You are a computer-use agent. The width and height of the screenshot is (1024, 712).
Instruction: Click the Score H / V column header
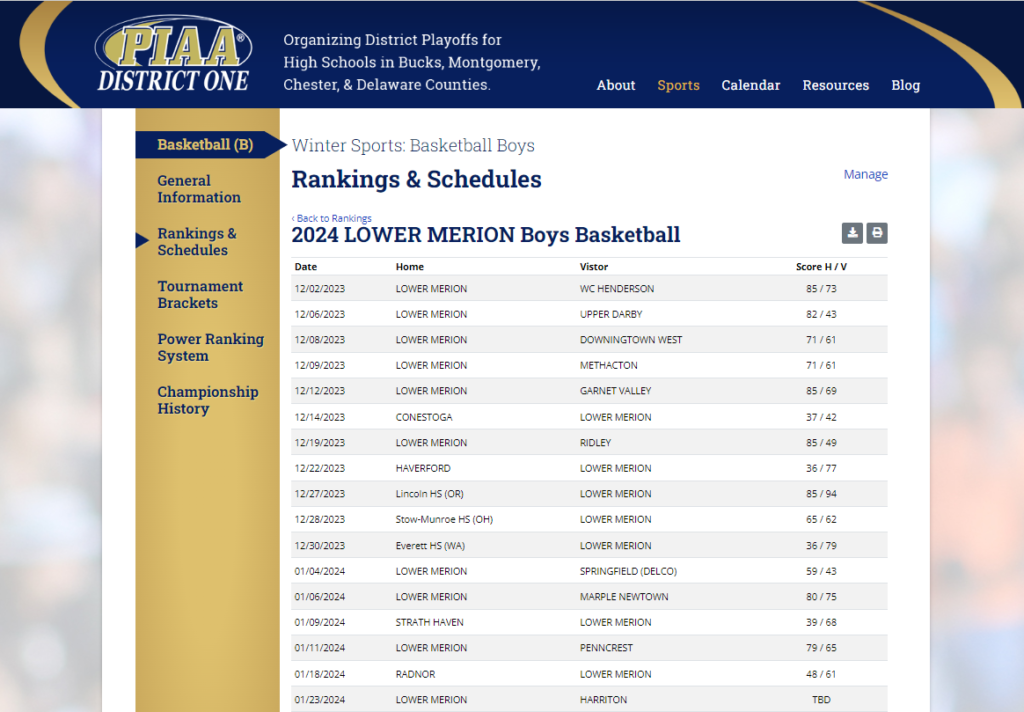[821, 267]
